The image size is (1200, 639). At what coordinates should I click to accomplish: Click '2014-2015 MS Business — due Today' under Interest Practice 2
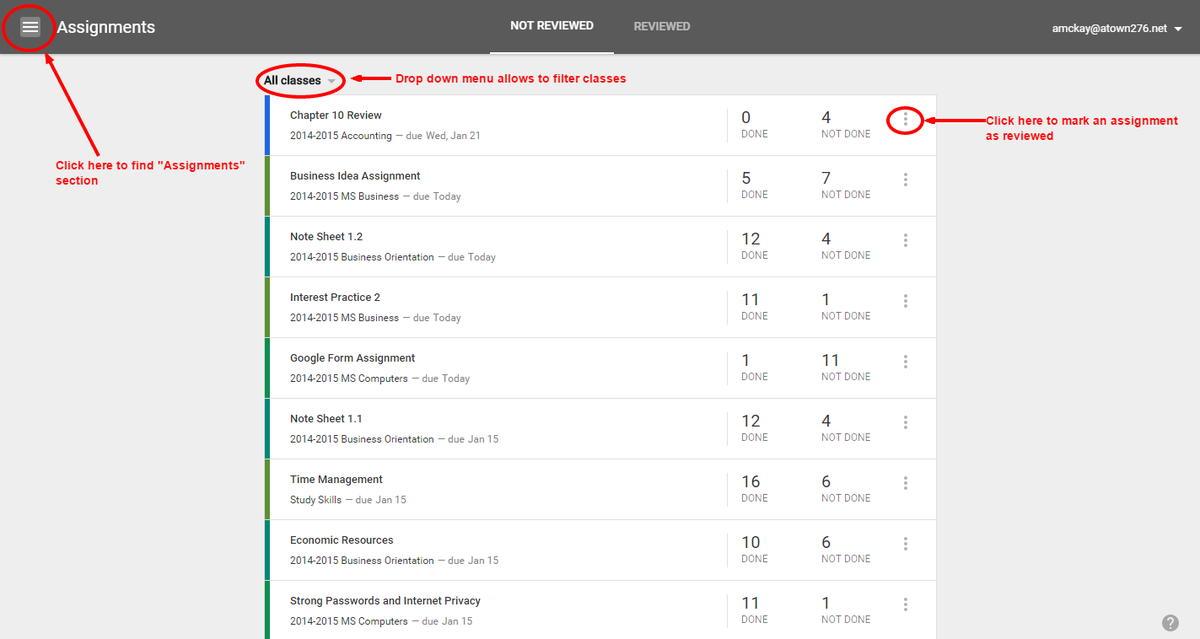pos(376,318)
